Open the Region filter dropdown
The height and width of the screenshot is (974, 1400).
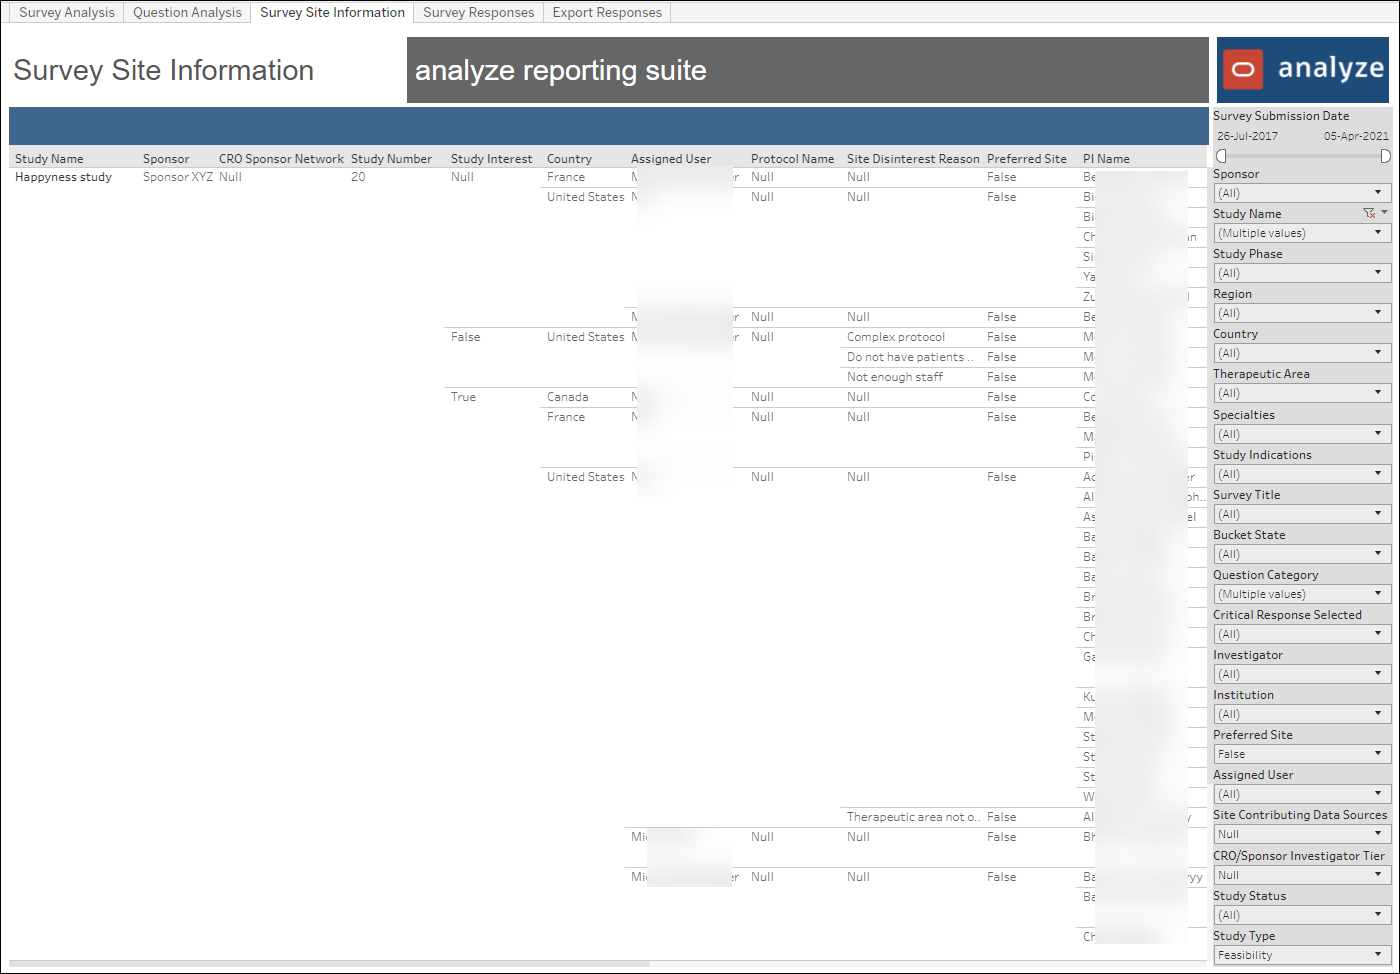(1302, 313)
